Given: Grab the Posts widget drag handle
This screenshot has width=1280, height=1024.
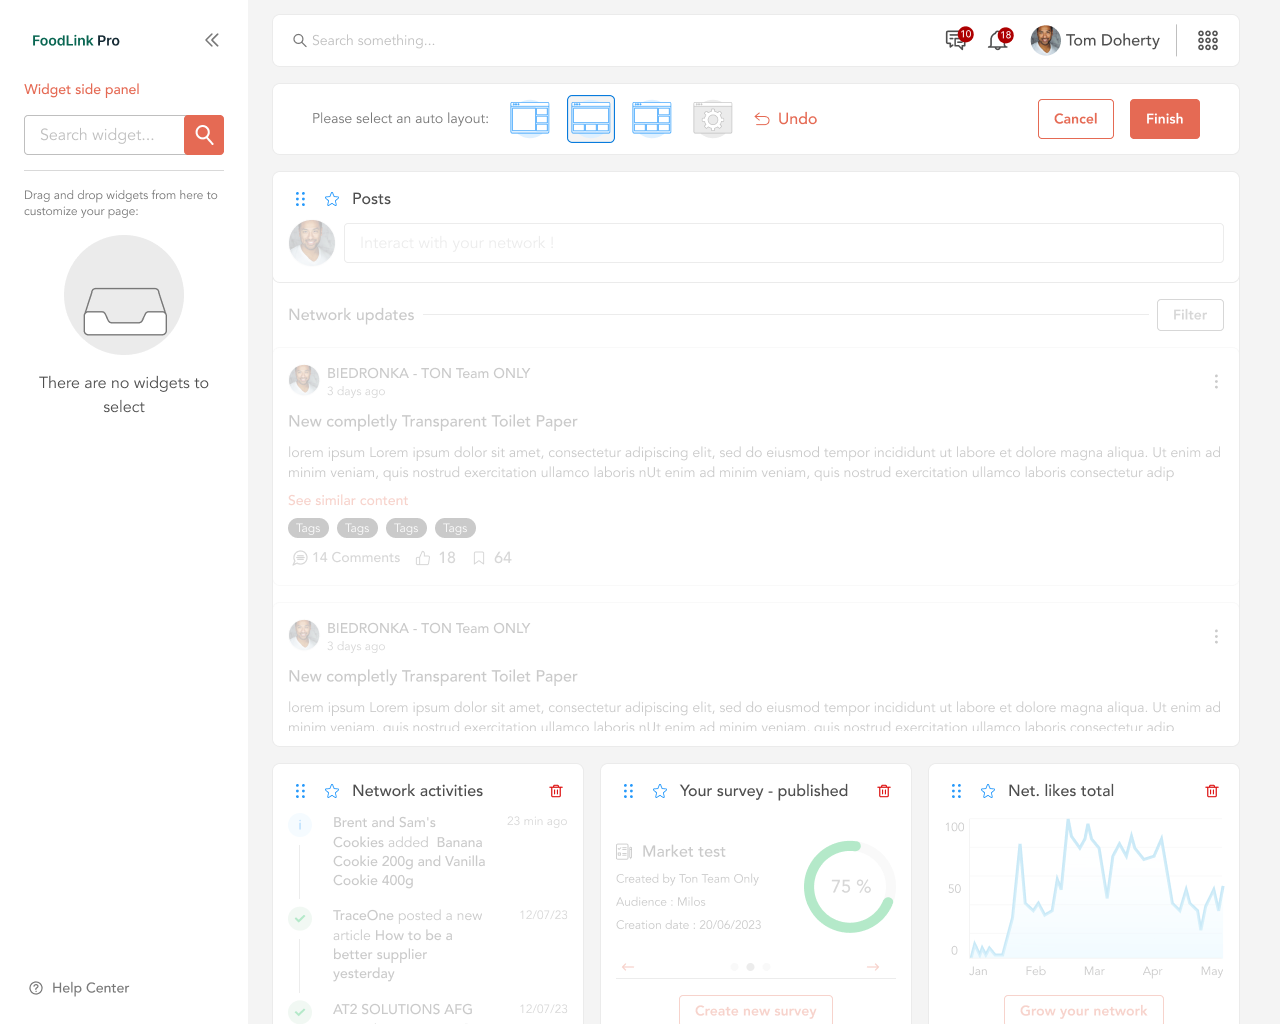Looking at the screenshot, I should [300, 199].
